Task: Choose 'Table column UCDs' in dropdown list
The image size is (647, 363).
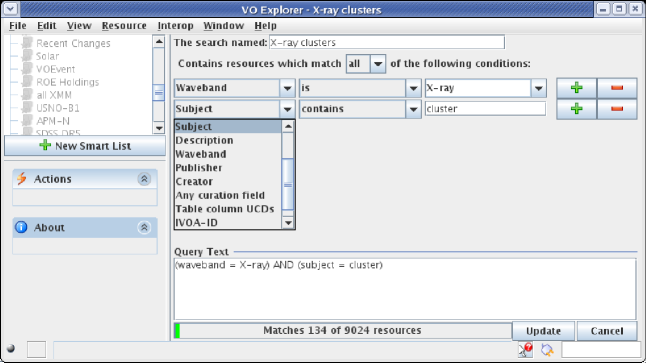Action: (x=228, y=209)
